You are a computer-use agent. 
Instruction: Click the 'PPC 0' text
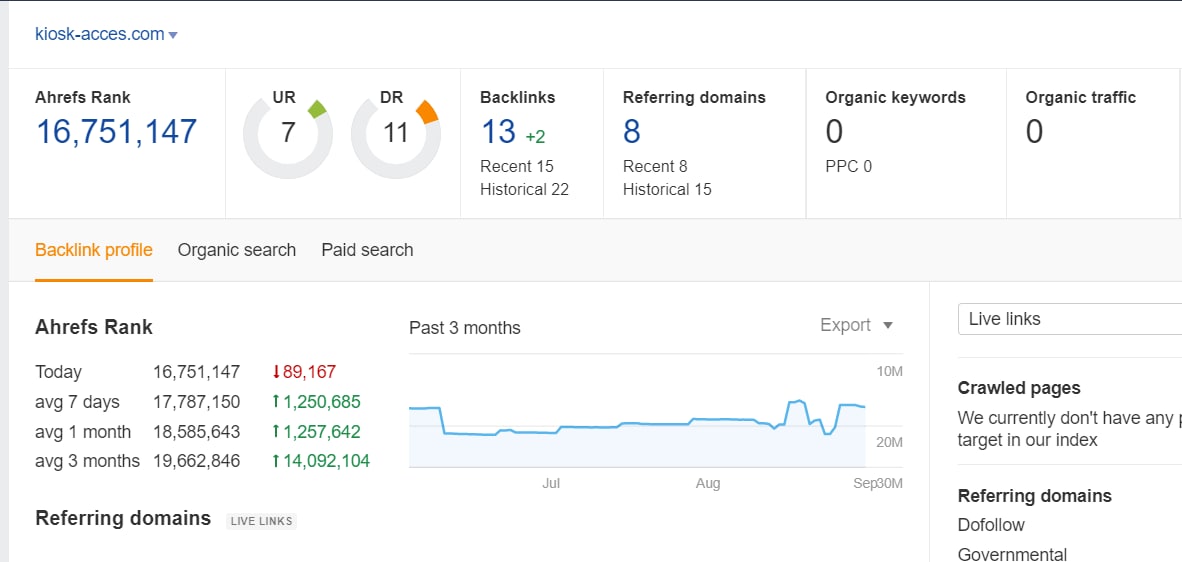coord(849,166)
